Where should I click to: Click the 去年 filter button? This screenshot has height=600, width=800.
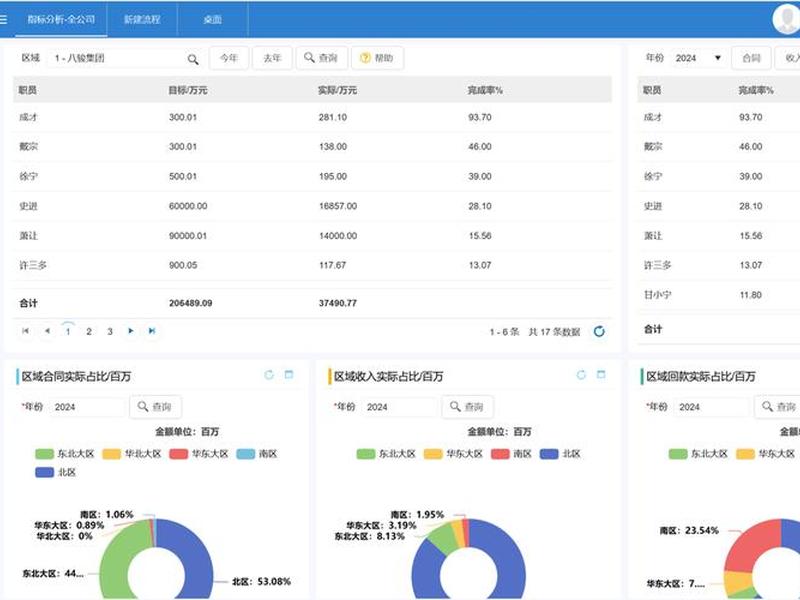tap(272, 58)
